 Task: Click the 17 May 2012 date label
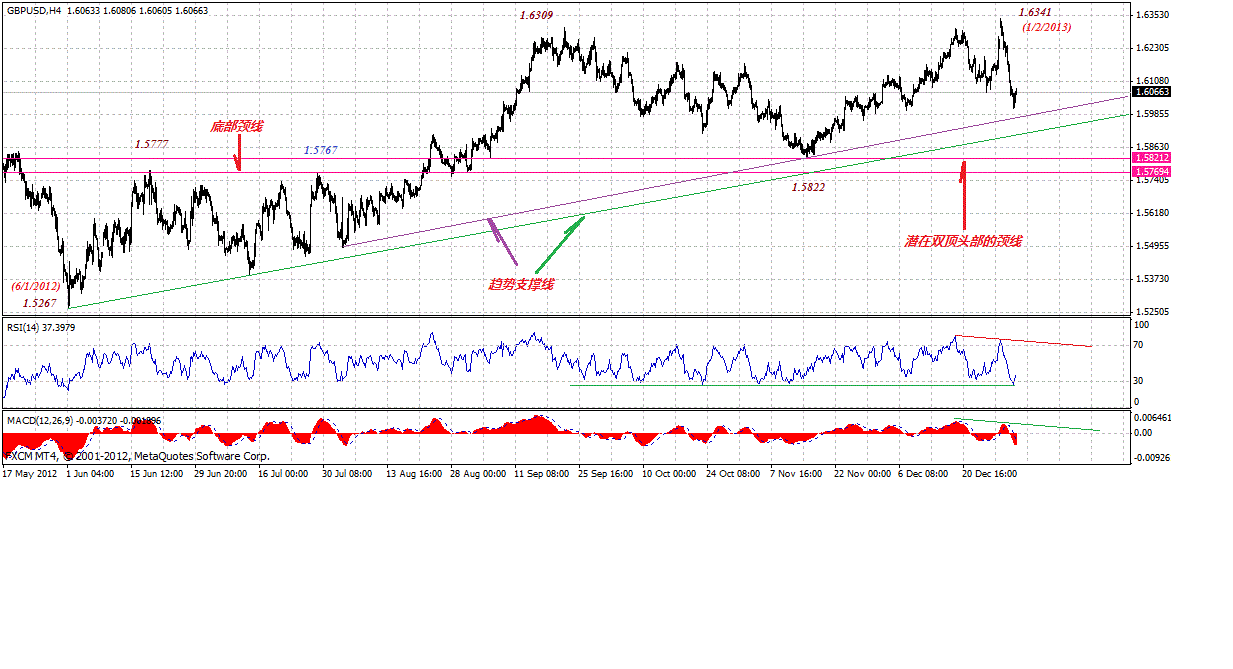point(30,472)
